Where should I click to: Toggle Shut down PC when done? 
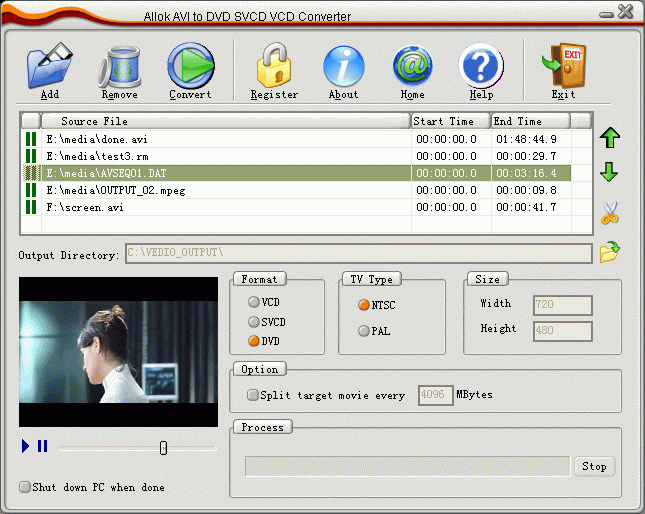(x=25, y=487)
